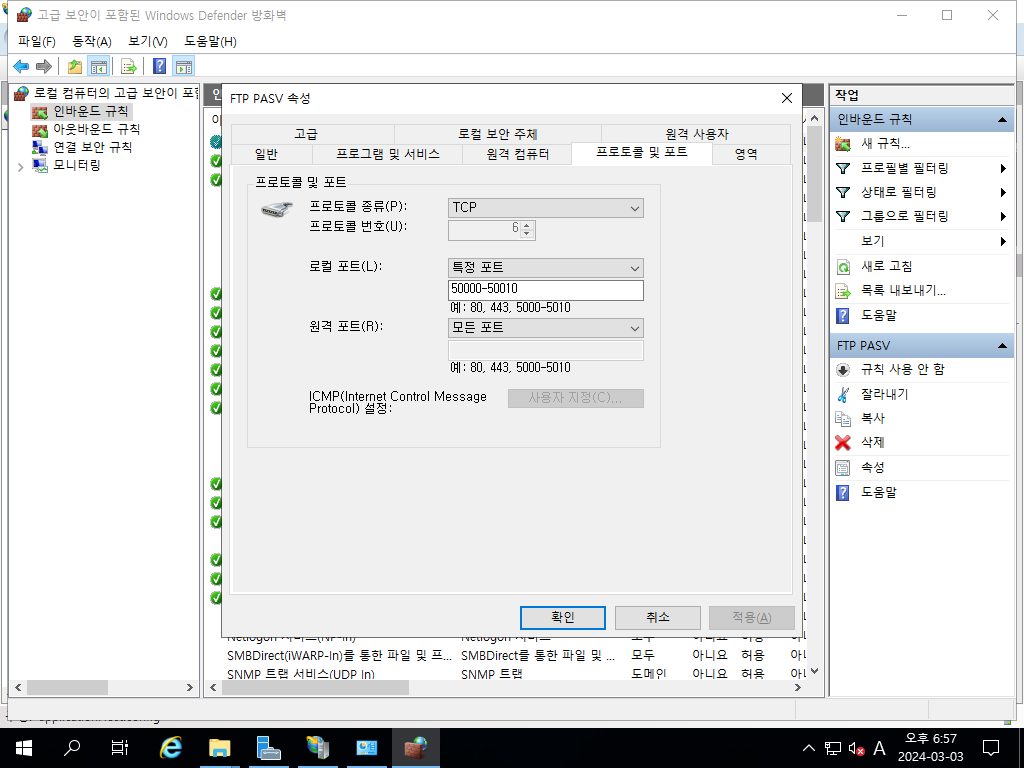
Task: Collapse the 인바운드 규칙 actions section
Action: (x=1002, y=120)
